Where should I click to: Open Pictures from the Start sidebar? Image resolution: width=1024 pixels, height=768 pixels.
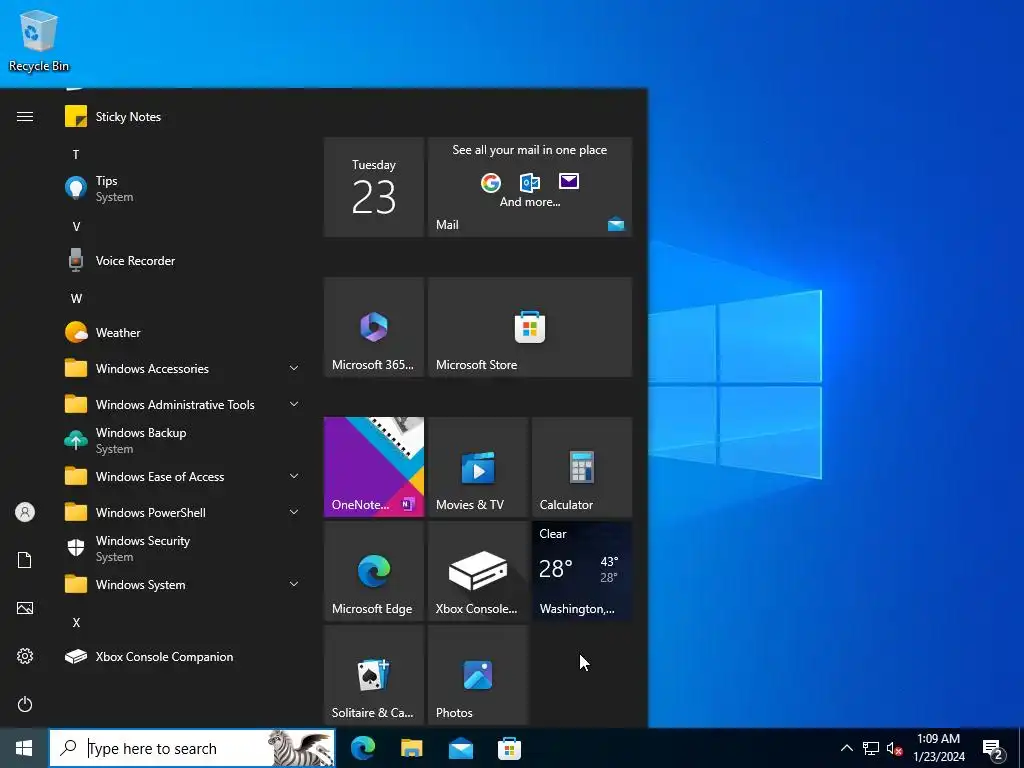click(x=25, y=608)
